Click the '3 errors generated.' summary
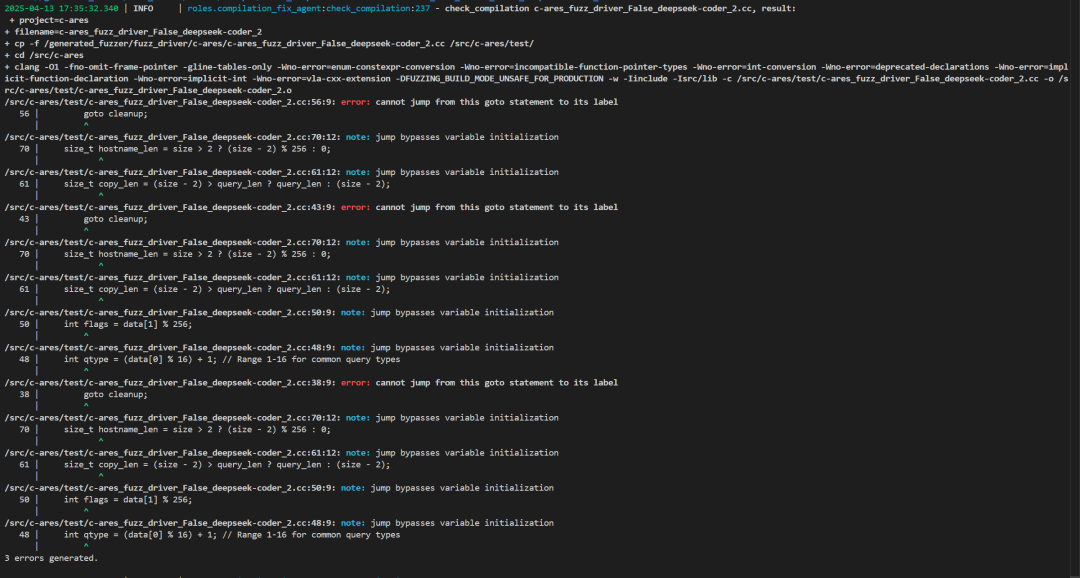The image size is (1080, 578). point(51,558)
